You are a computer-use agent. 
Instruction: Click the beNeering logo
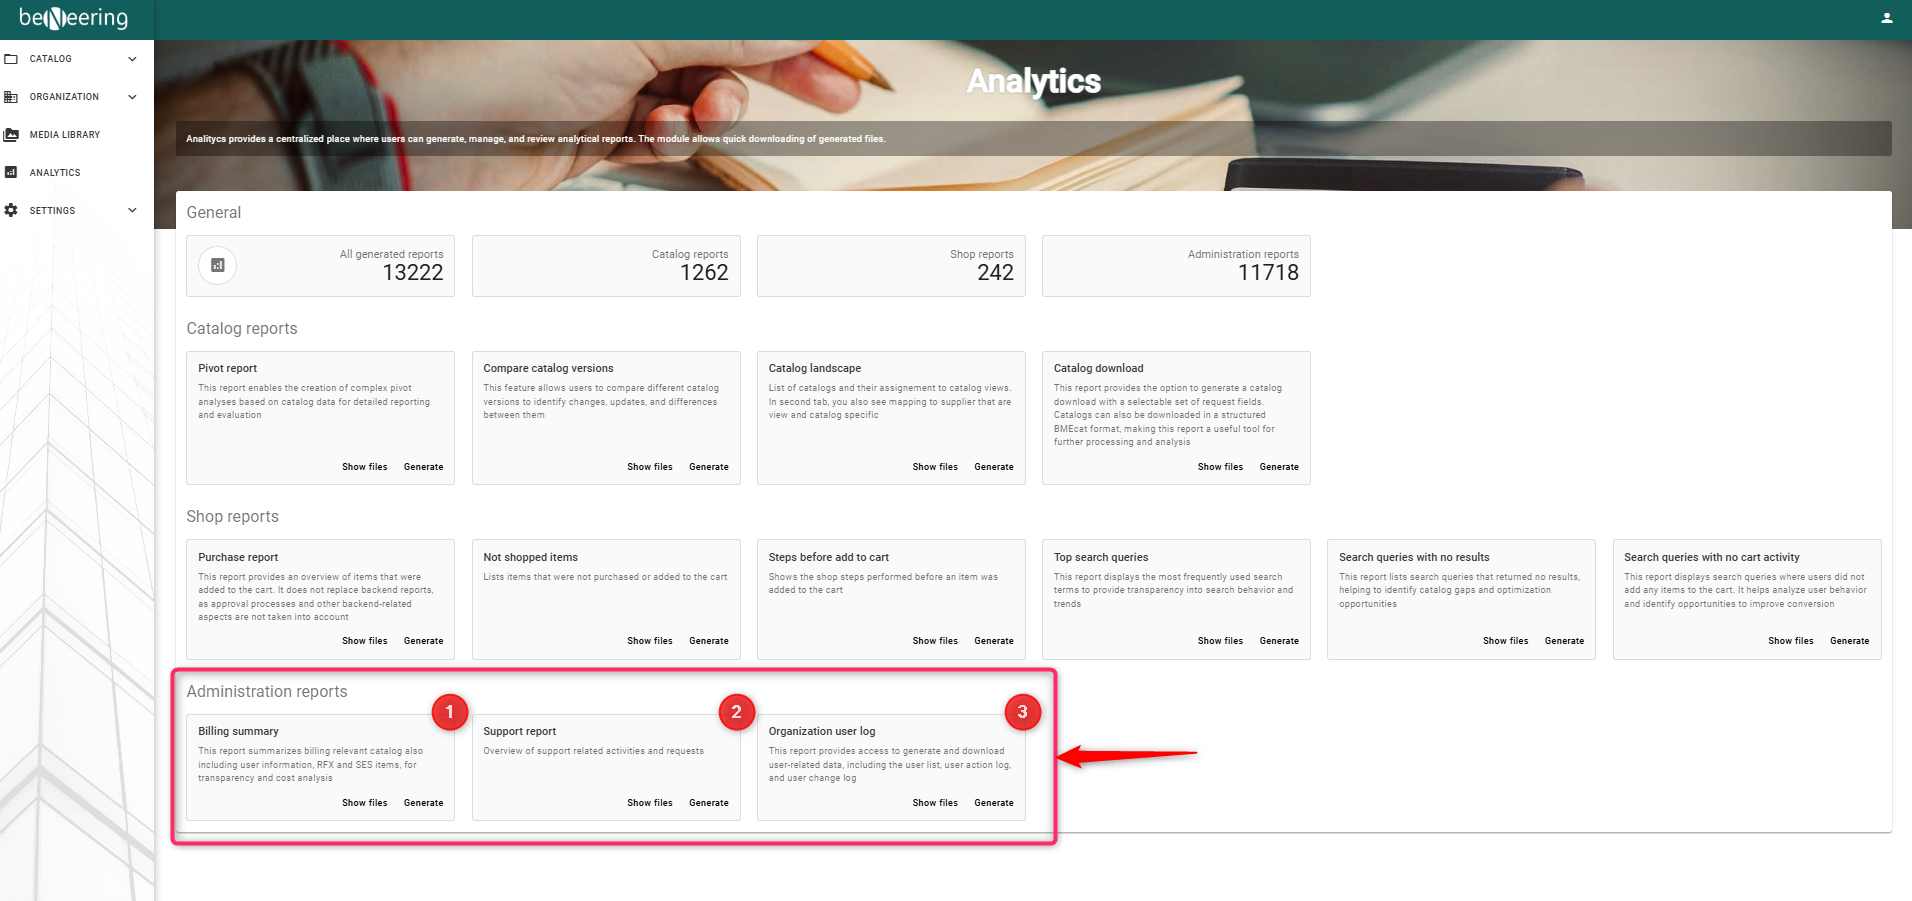74,18
